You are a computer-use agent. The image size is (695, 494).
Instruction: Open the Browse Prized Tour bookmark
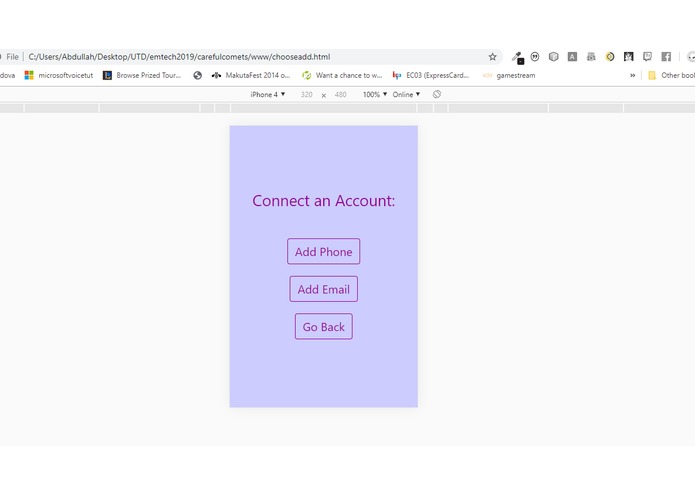[x=142, y=75]
